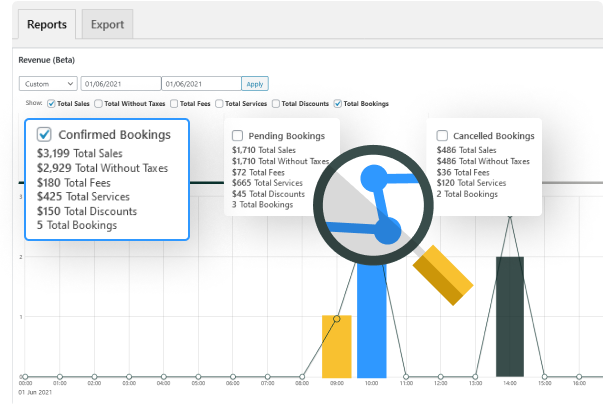Click the '$36 Total Fees' text
The height and width of the screenshot is (416, 616).
click(463, 172)
